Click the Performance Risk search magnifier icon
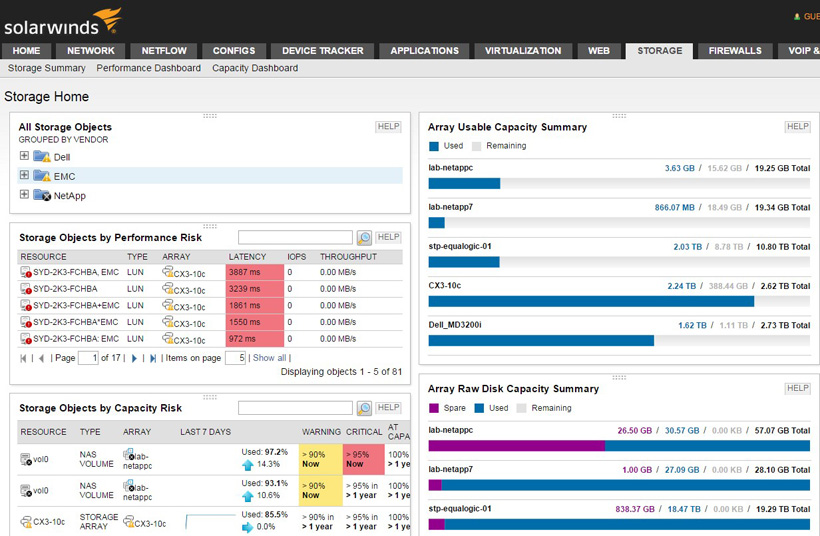The width and height of the screenshot is (820, 536). pyautogui.click(x=364, y=238)
